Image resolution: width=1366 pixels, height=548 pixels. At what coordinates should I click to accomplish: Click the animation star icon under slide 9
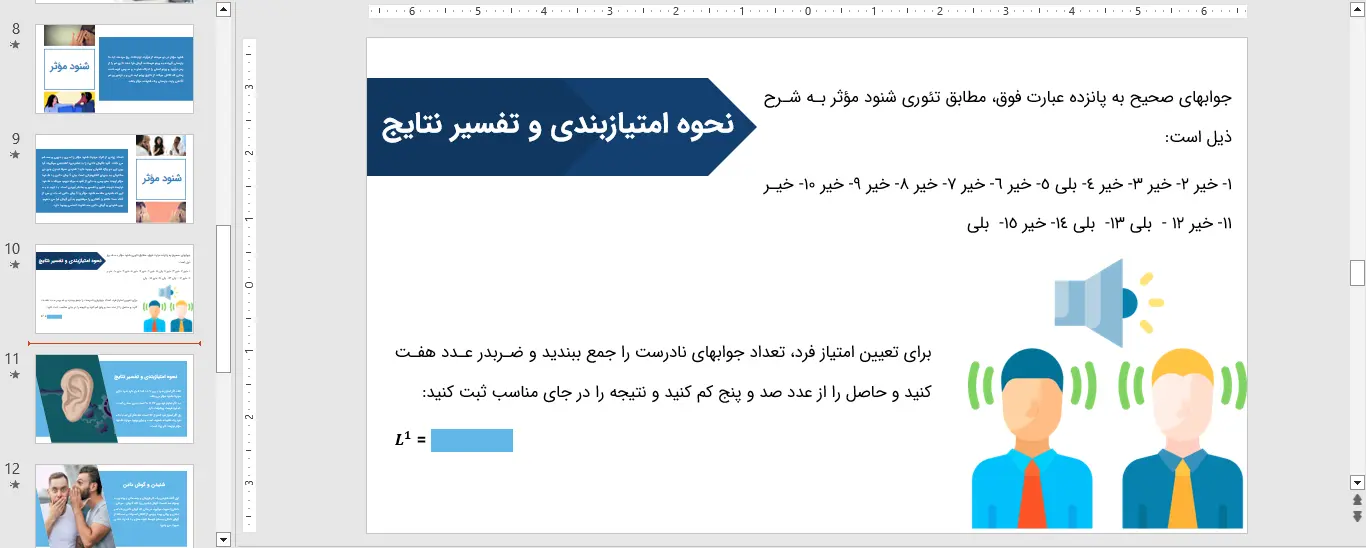[x=14, y=155]
